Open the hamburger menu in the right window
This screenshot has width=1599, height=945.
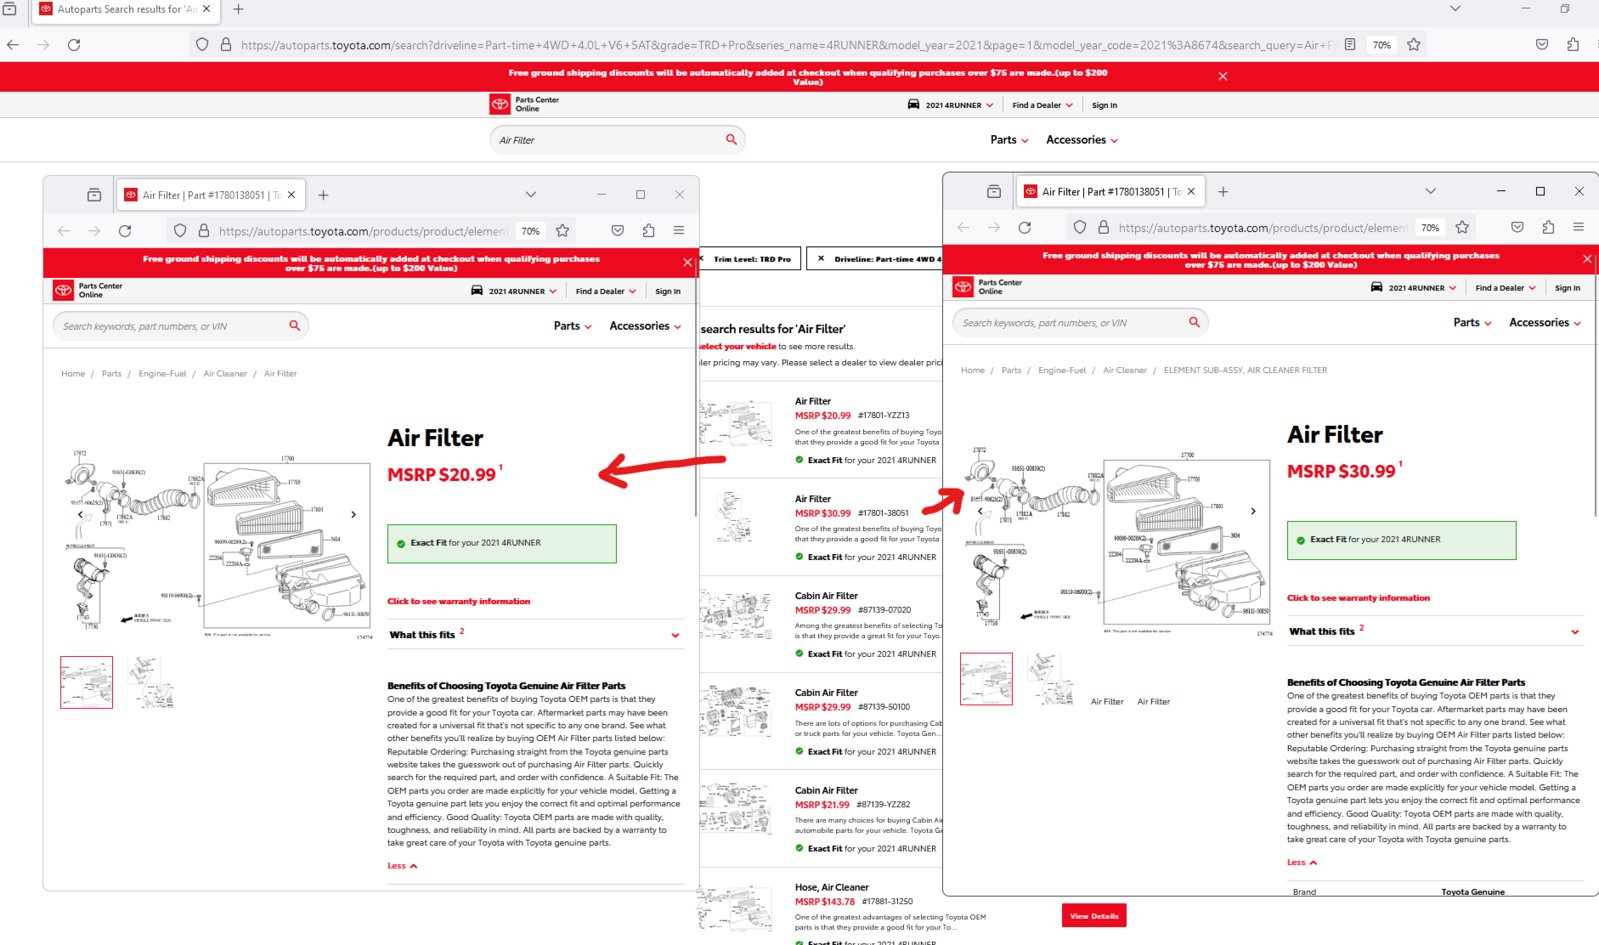(x=1579, y=228)
